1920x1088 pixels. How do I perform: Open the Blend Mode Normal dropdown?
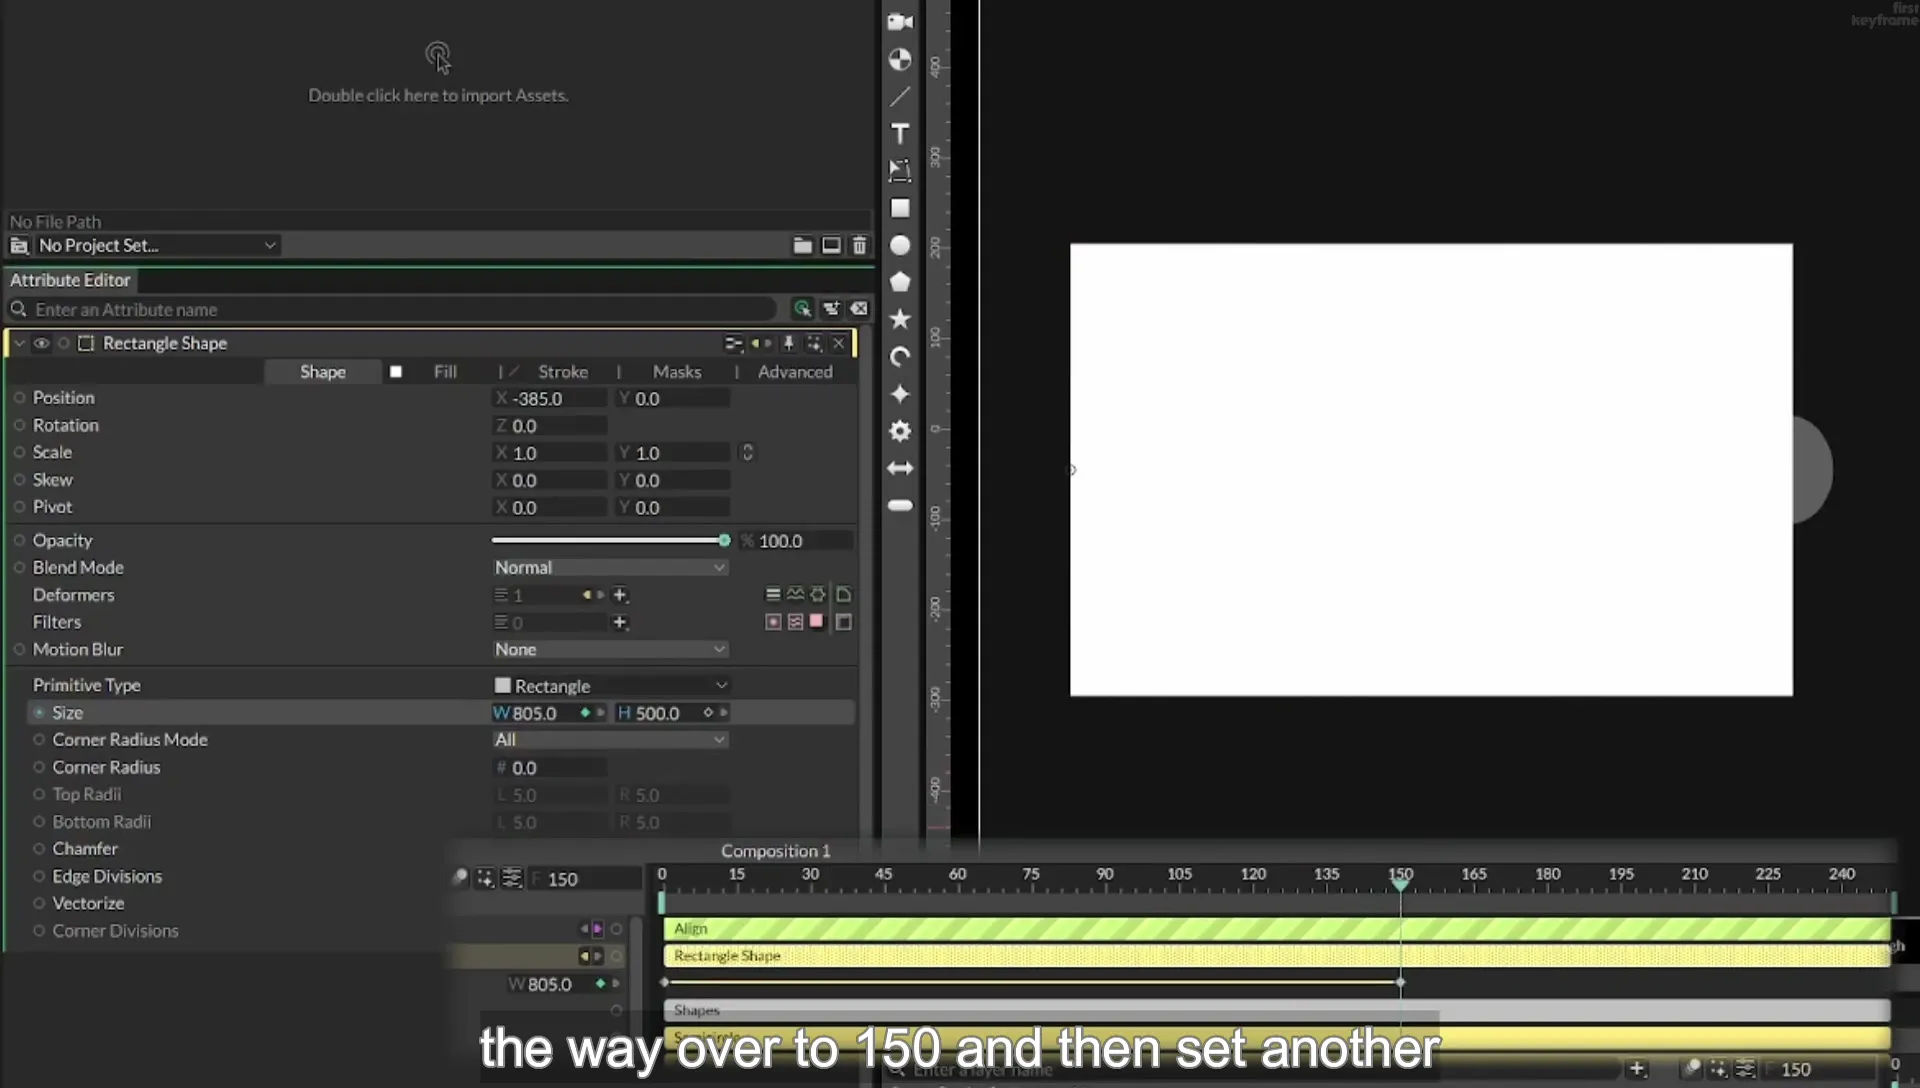pos(610,567)
